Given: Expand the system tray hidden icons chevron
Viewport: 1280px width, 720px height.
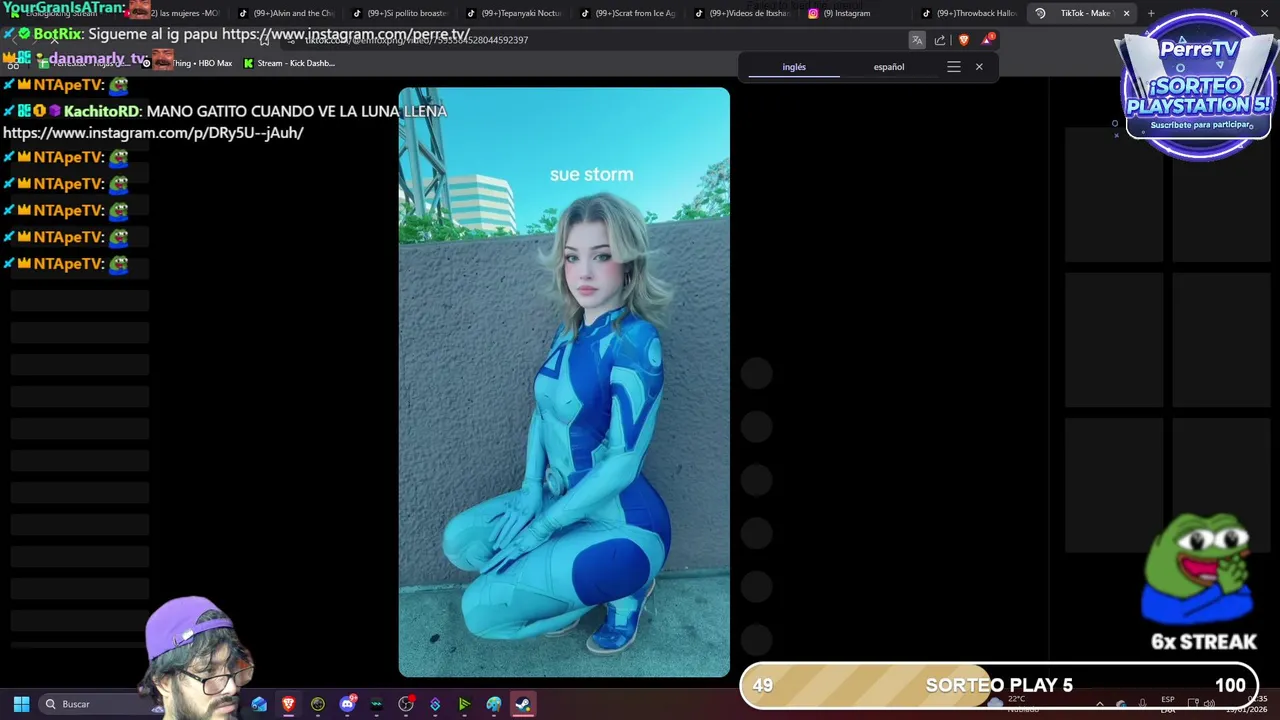Looking at the screenshot, I should tap(1100, 704).
